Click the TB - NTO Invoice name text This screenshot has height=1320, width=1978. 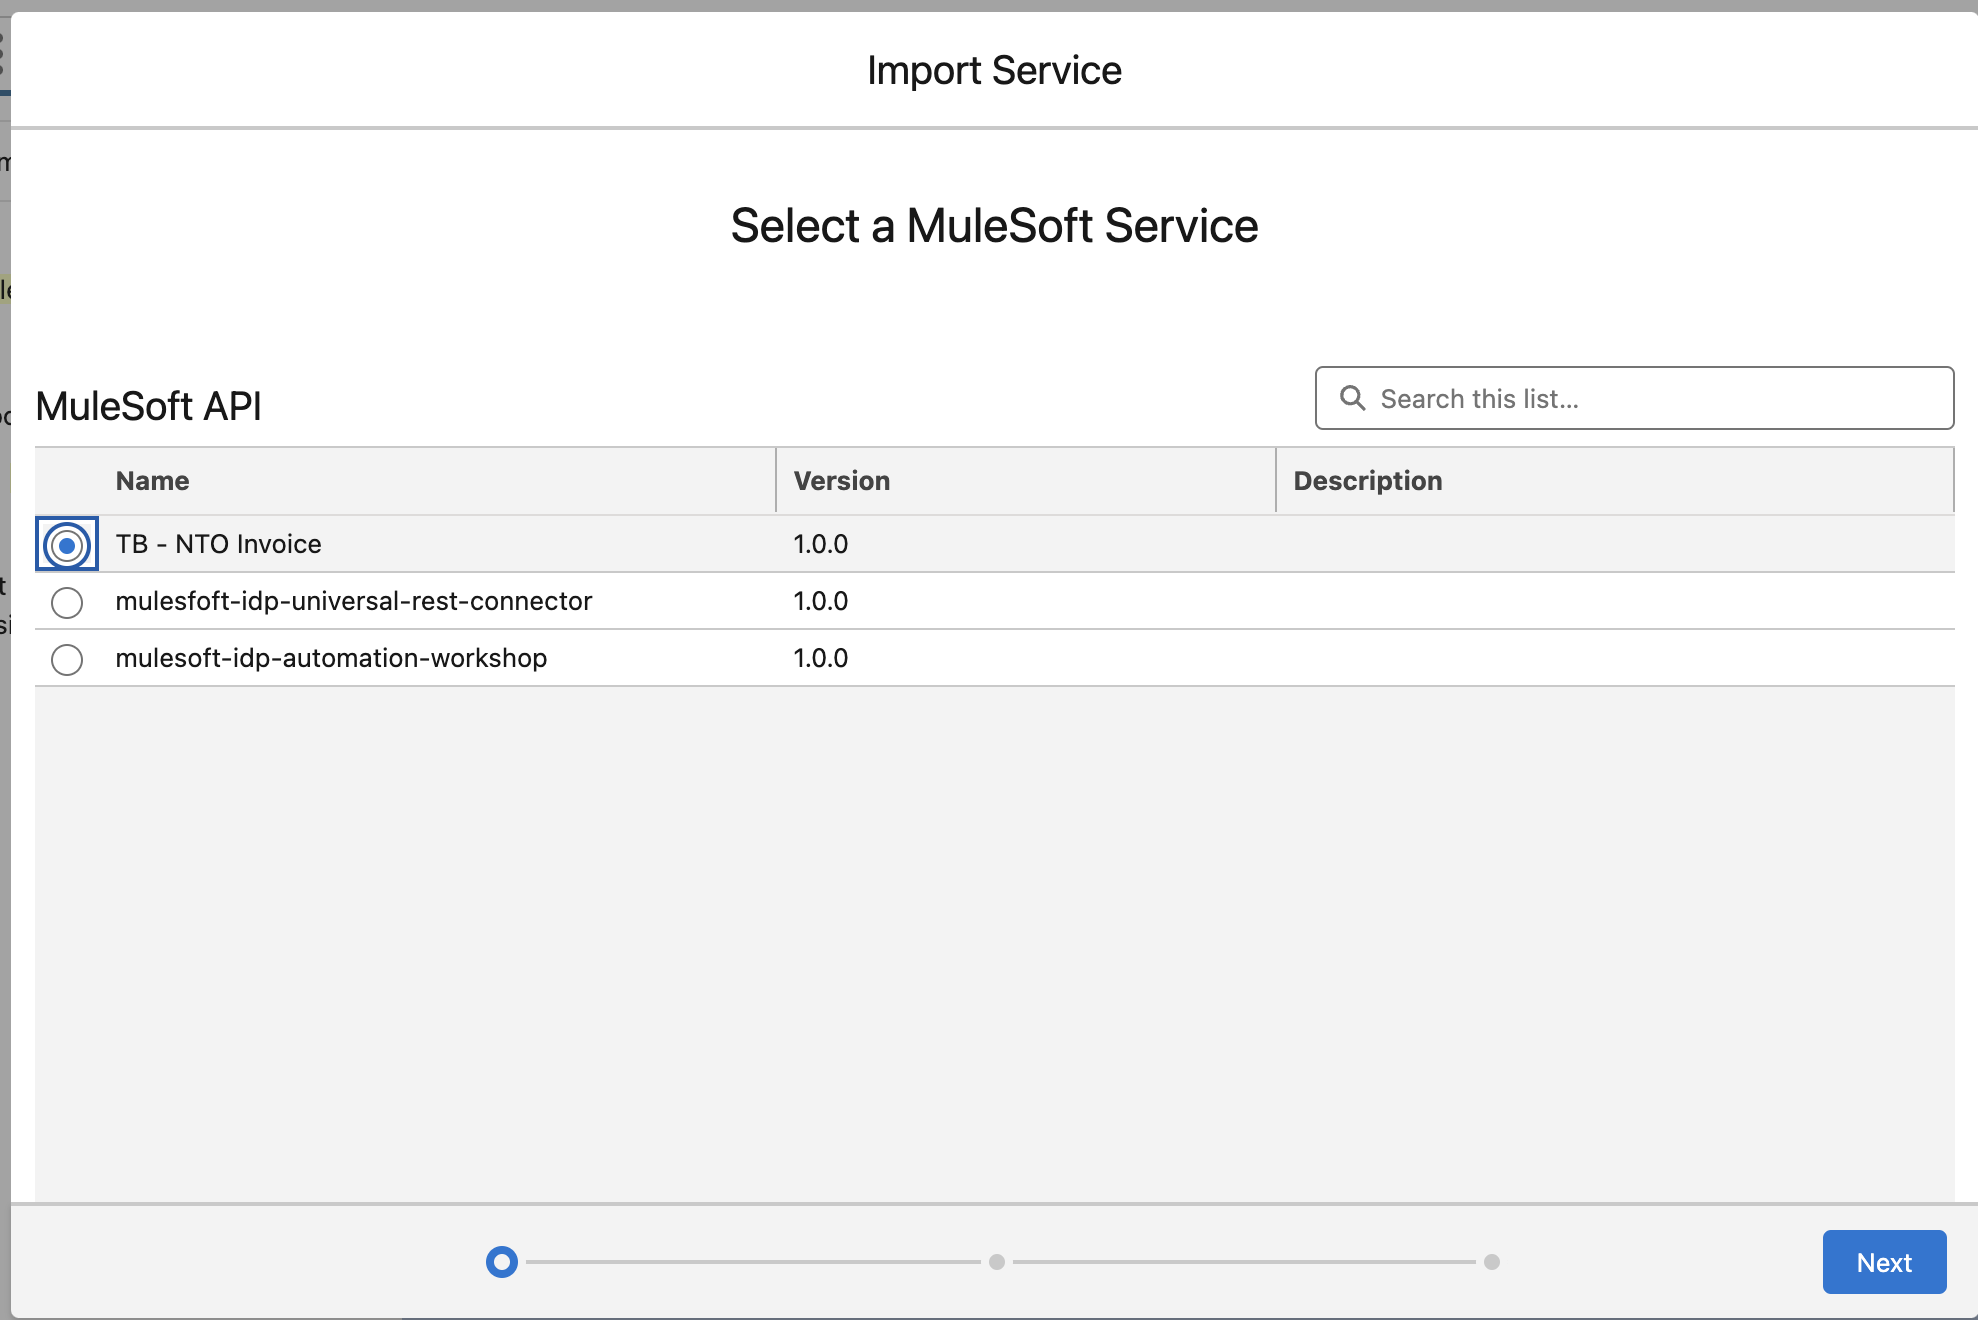tap(219, 544)
